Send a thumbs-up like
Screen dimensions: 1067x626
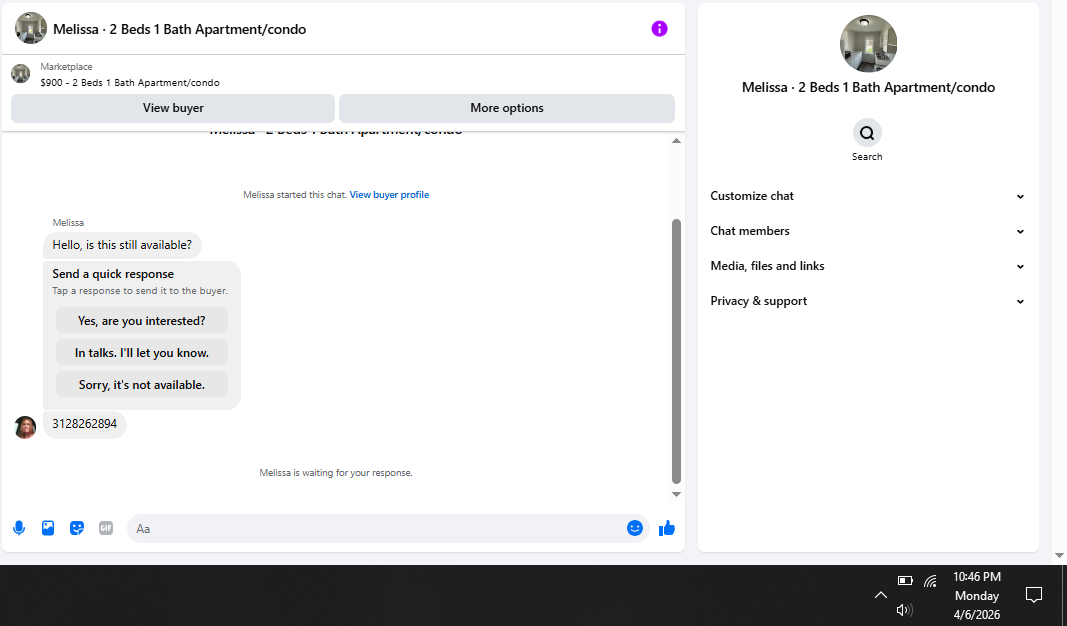tap(667, 528)
